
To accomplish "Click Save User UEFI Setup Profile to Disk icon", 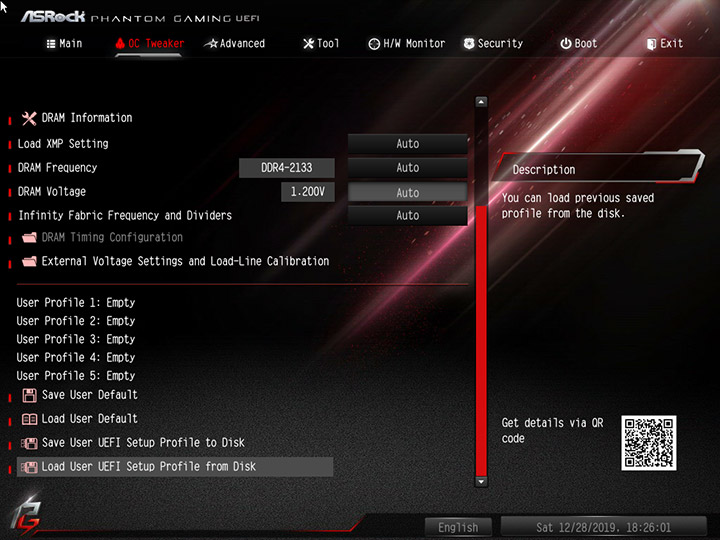I will click(29, 443).
